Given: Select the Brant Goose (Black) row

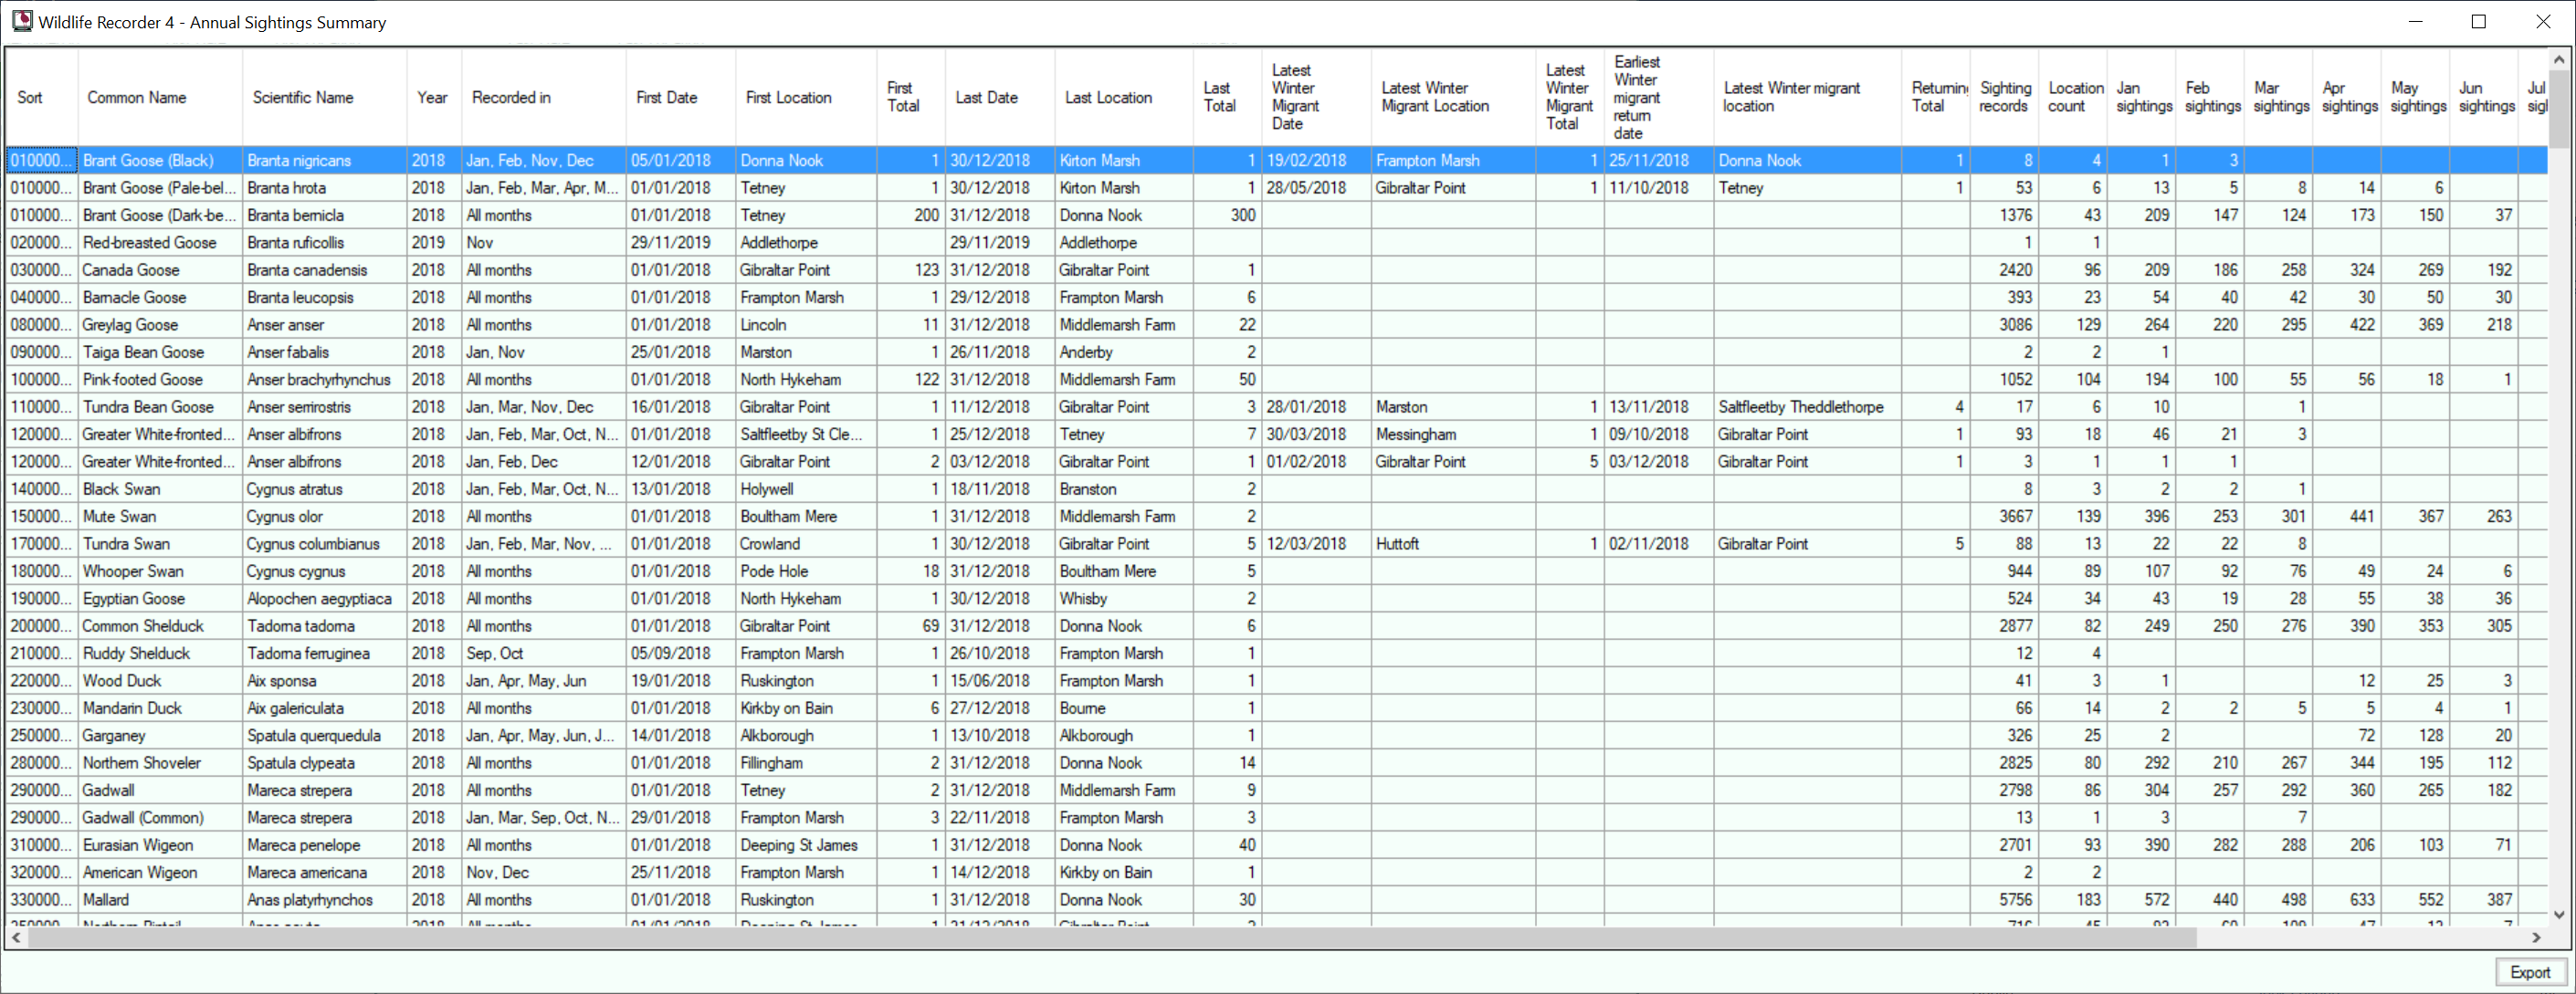Looking at the screenshot, I should pos(1277,160).
